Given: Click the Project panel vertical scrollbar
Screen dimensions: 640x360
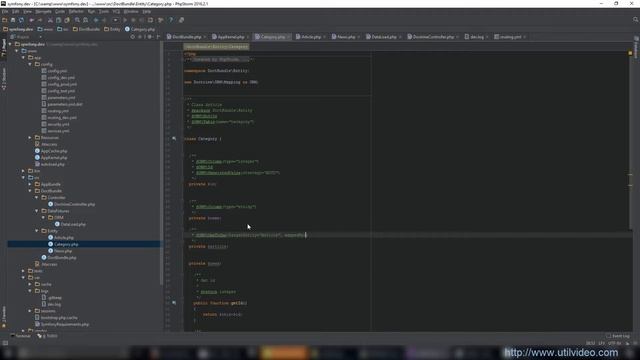Looking at the screenshot, I should point(162,163).
